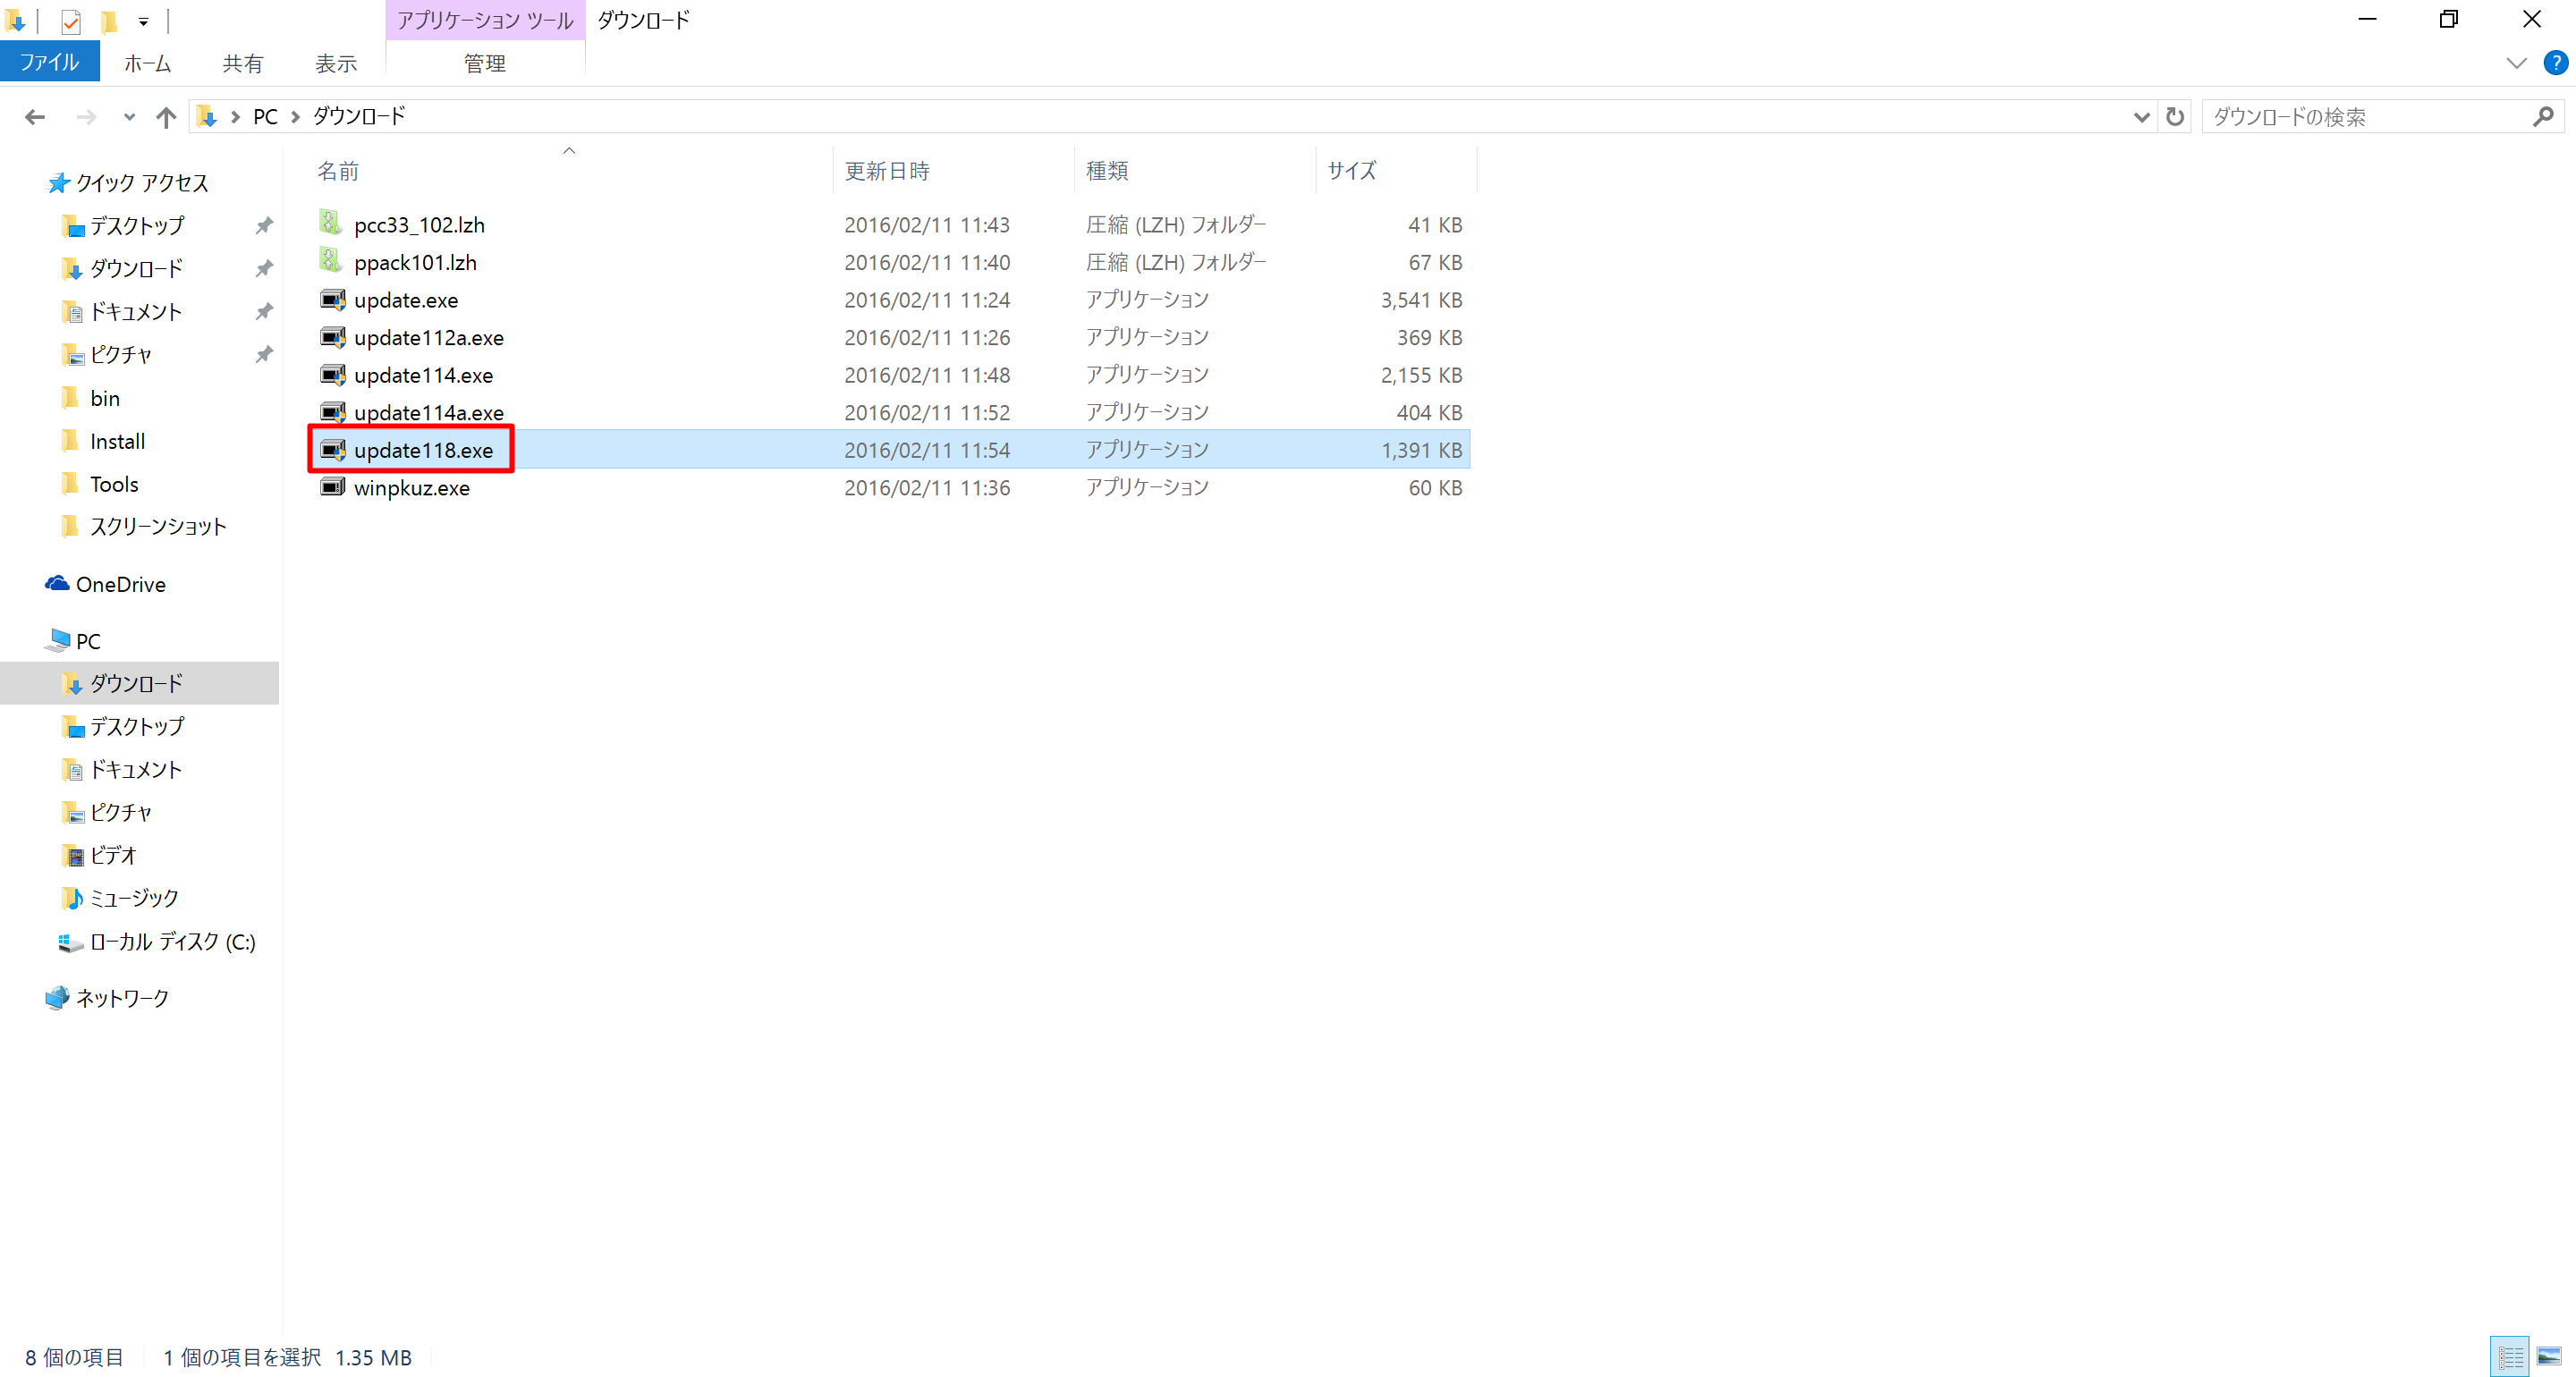2576x1377 pixels.
Task: Select Pictures under PC in sidebar
Action: pyautogui.click(x=121, y=812)
